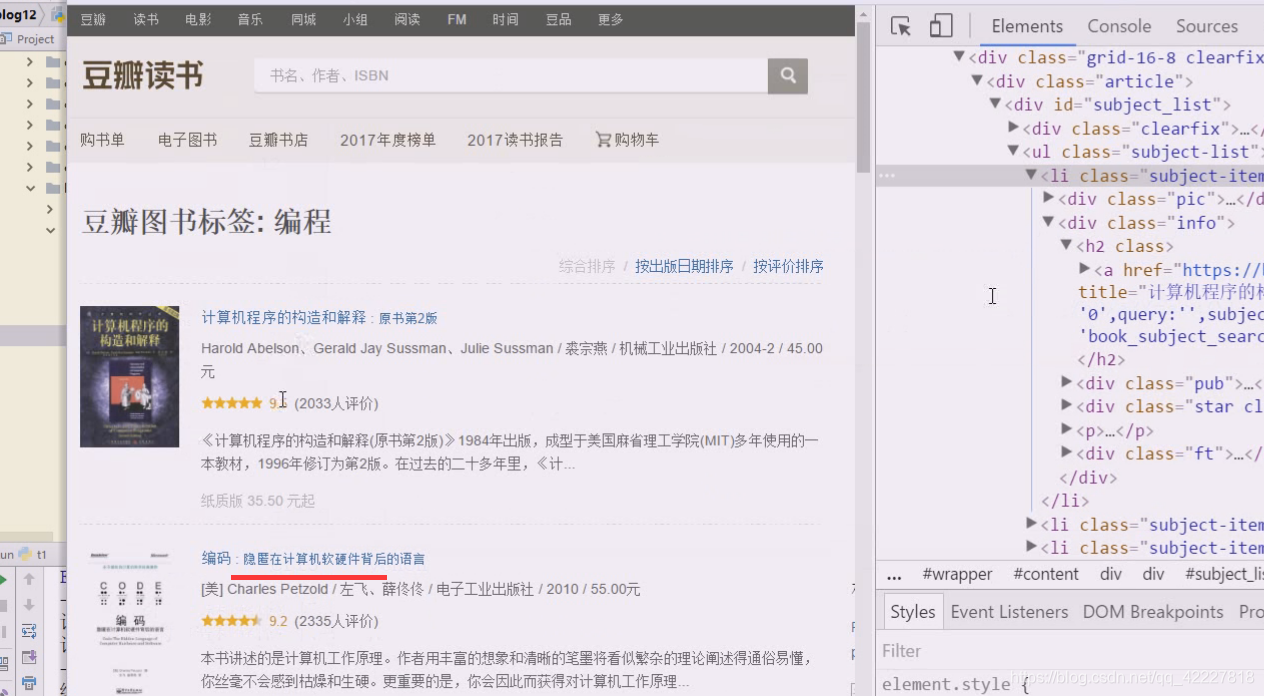
Task: Click the inspect element picker icon in DevTools
Action: click(900, 27)
